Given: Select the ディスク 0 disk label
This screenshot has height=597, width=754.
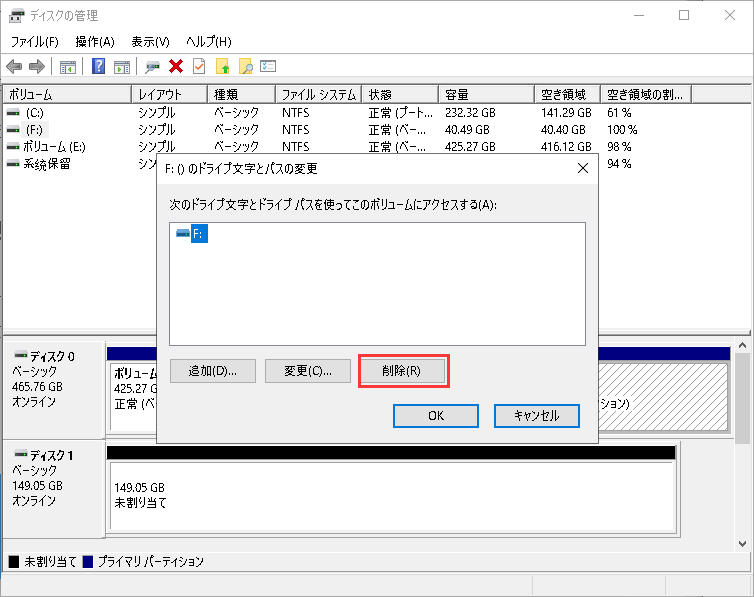Looking at the screenshot, I should point(52,357).
